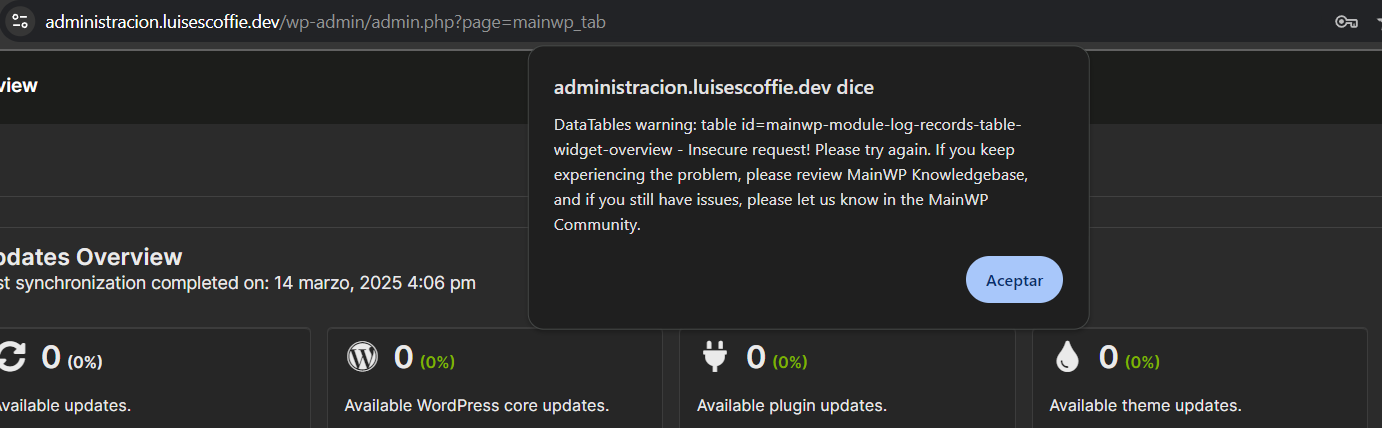Click the sync refresh arrows icon
The height and width of the screenshot is (428, 1382).
(x=11, y=357)
